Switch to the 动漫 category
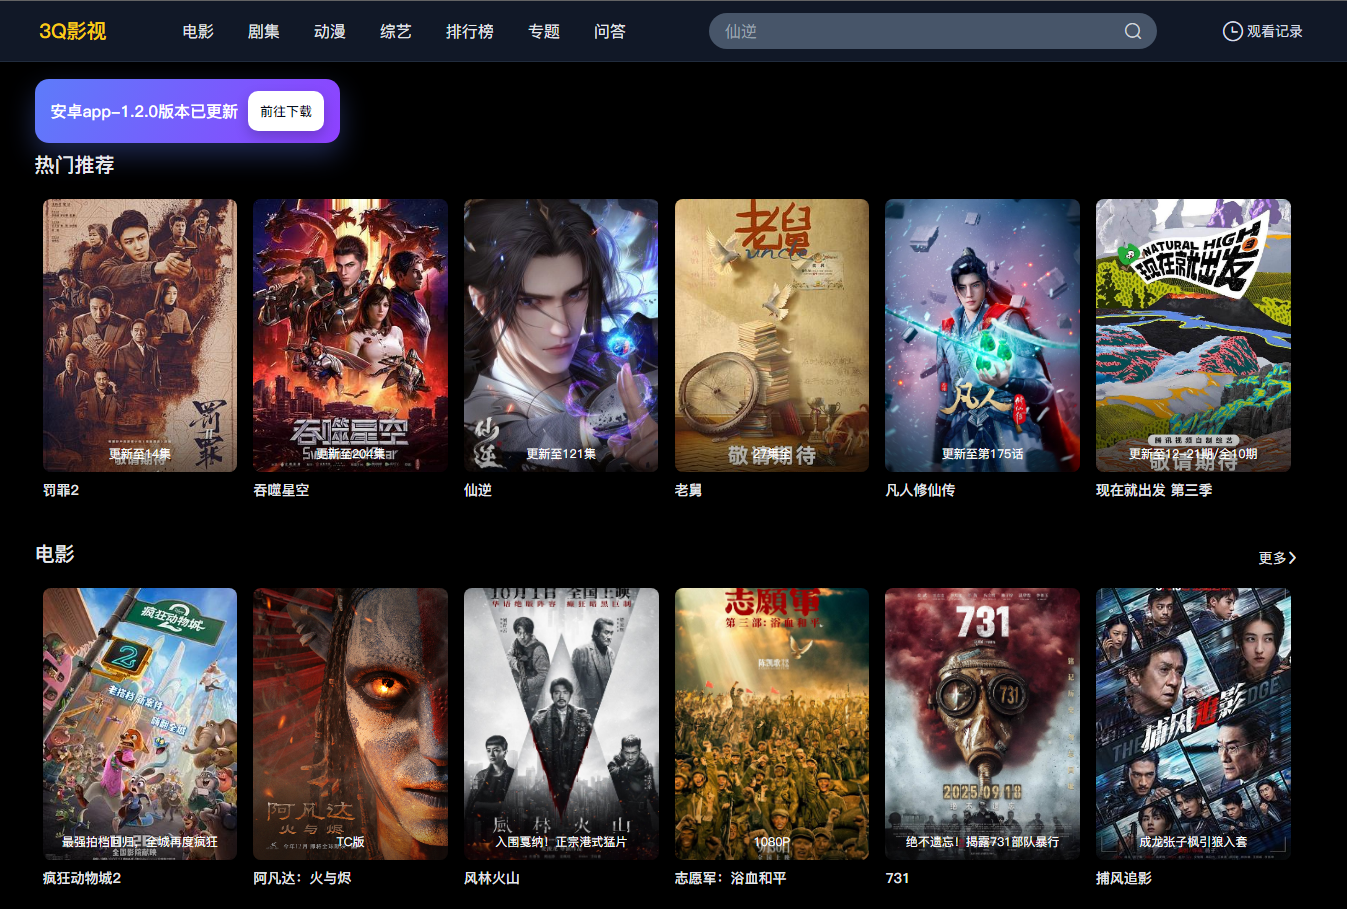1347x909 pixels. pyautogui.click(x=330, y=31)
